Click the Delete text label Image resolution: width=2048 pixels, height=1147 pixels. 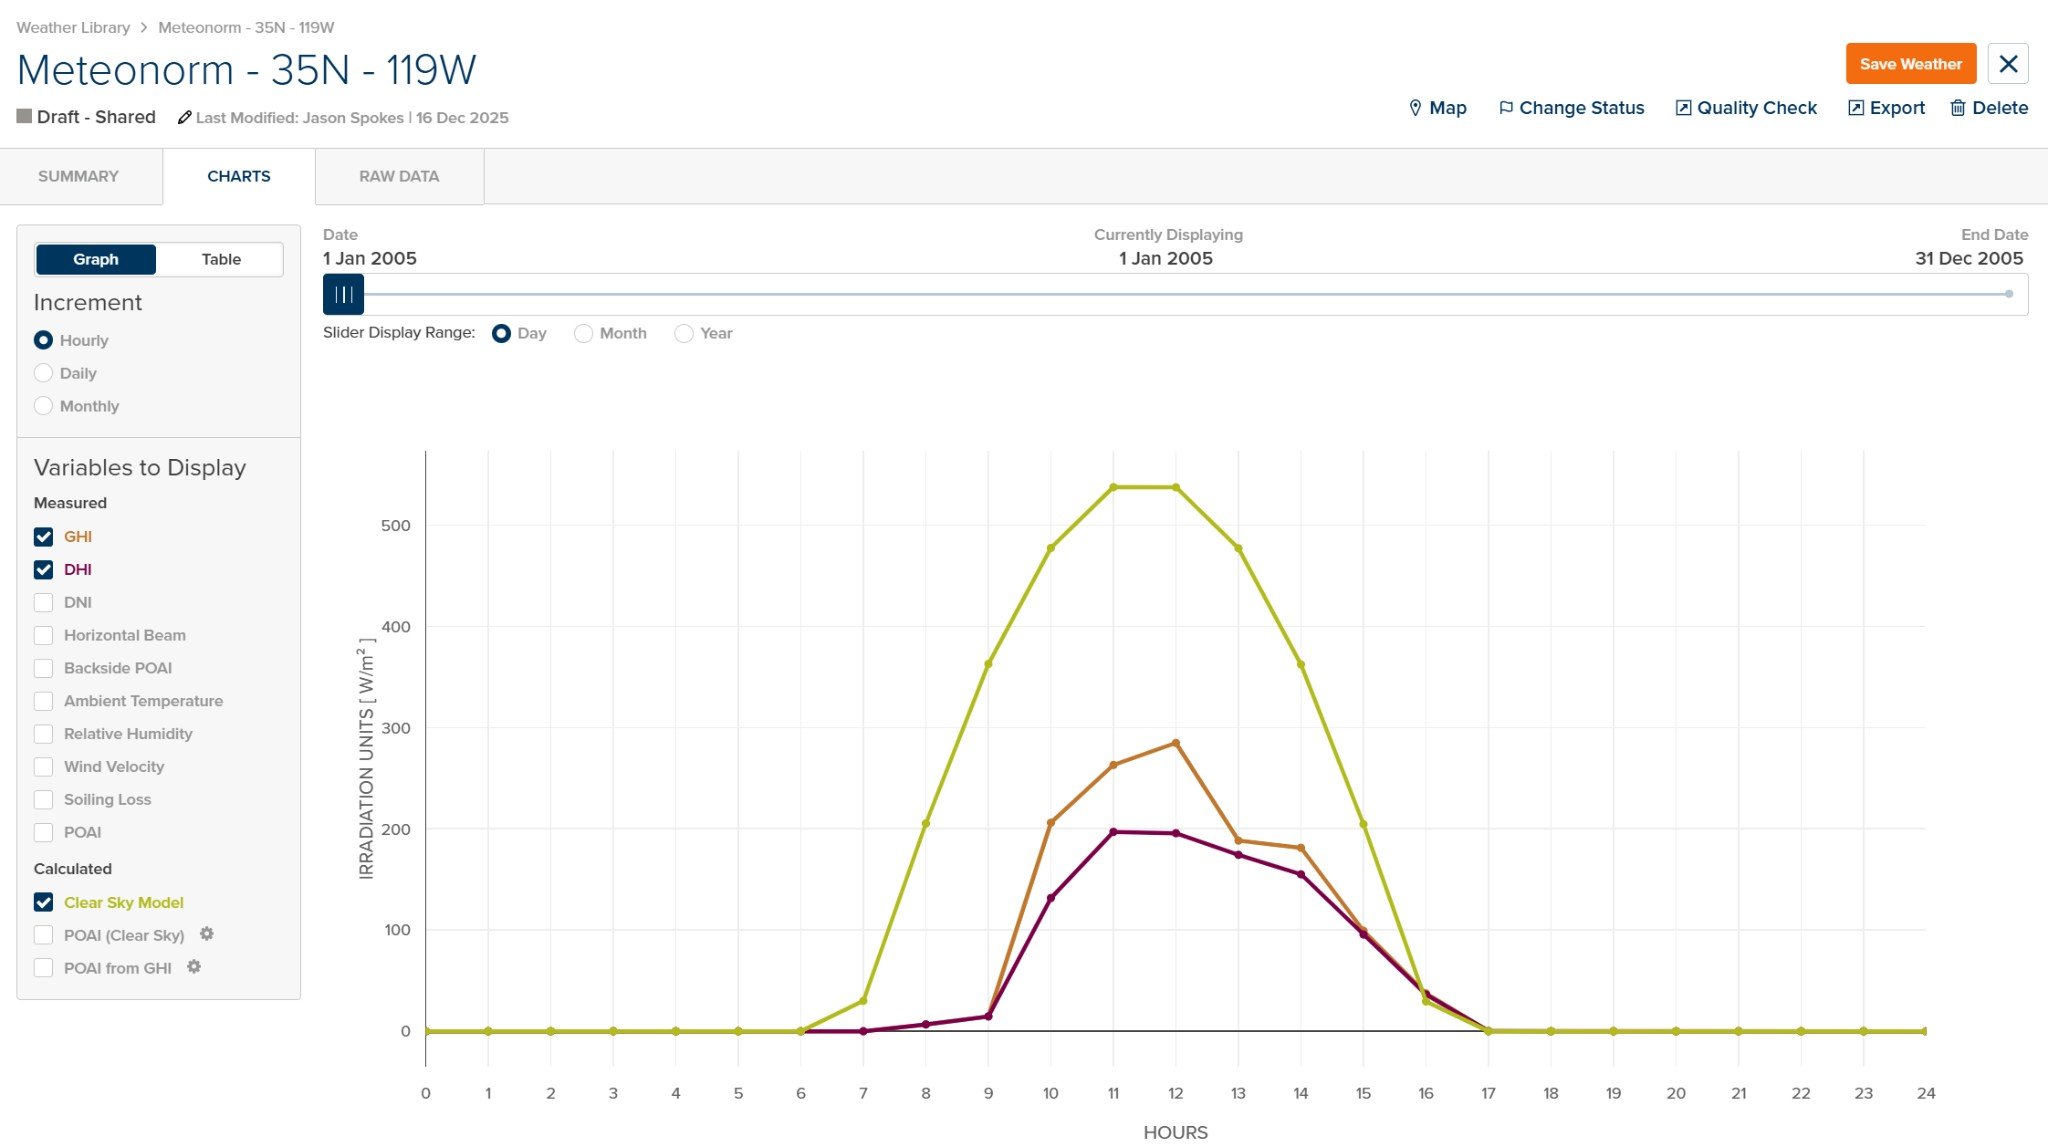click(x=2000, y=108)
